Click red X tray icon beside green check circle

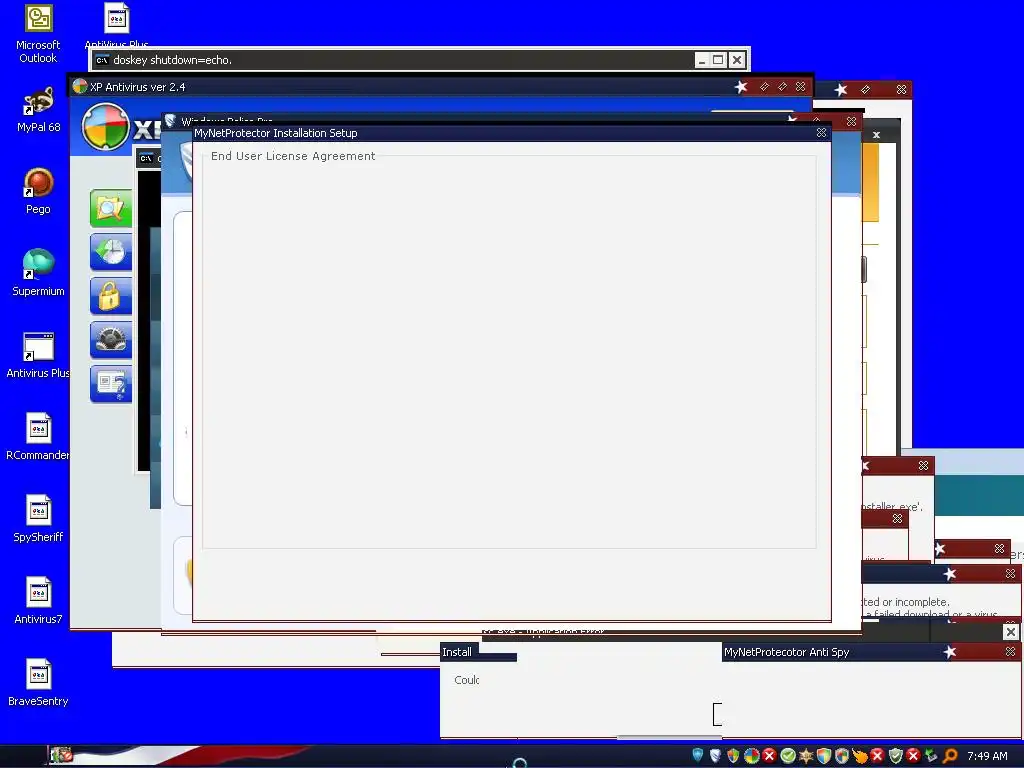point(769,756)
